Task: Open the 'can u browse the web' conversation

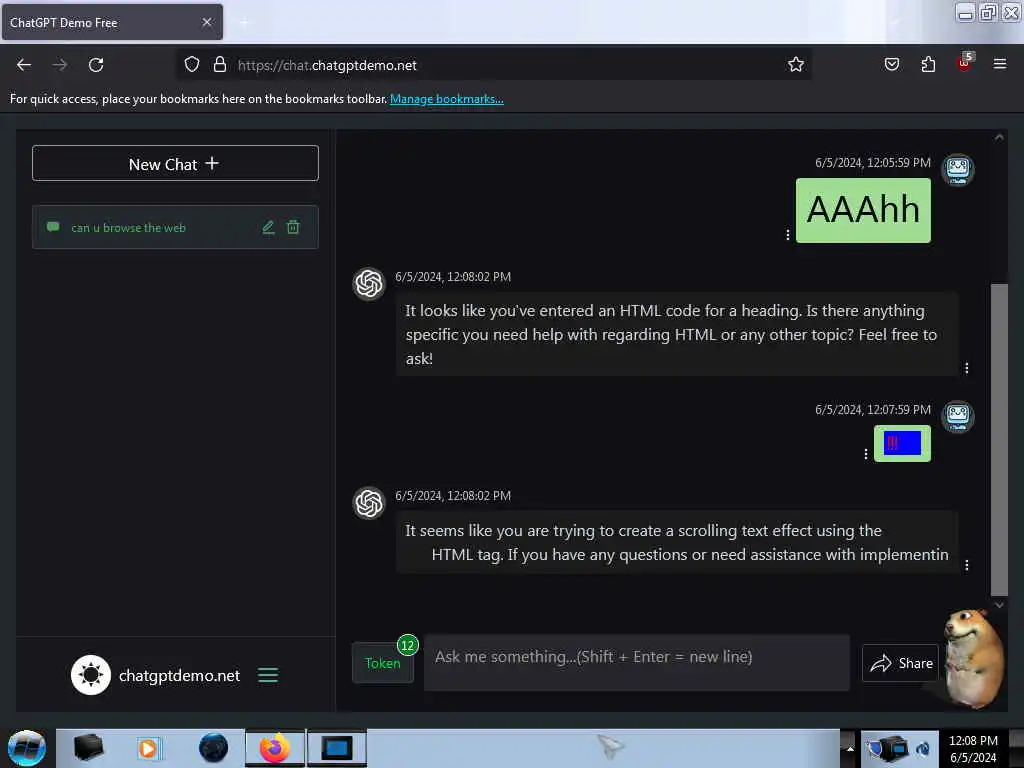Action: pyautogui.click(x=175, y=227)
